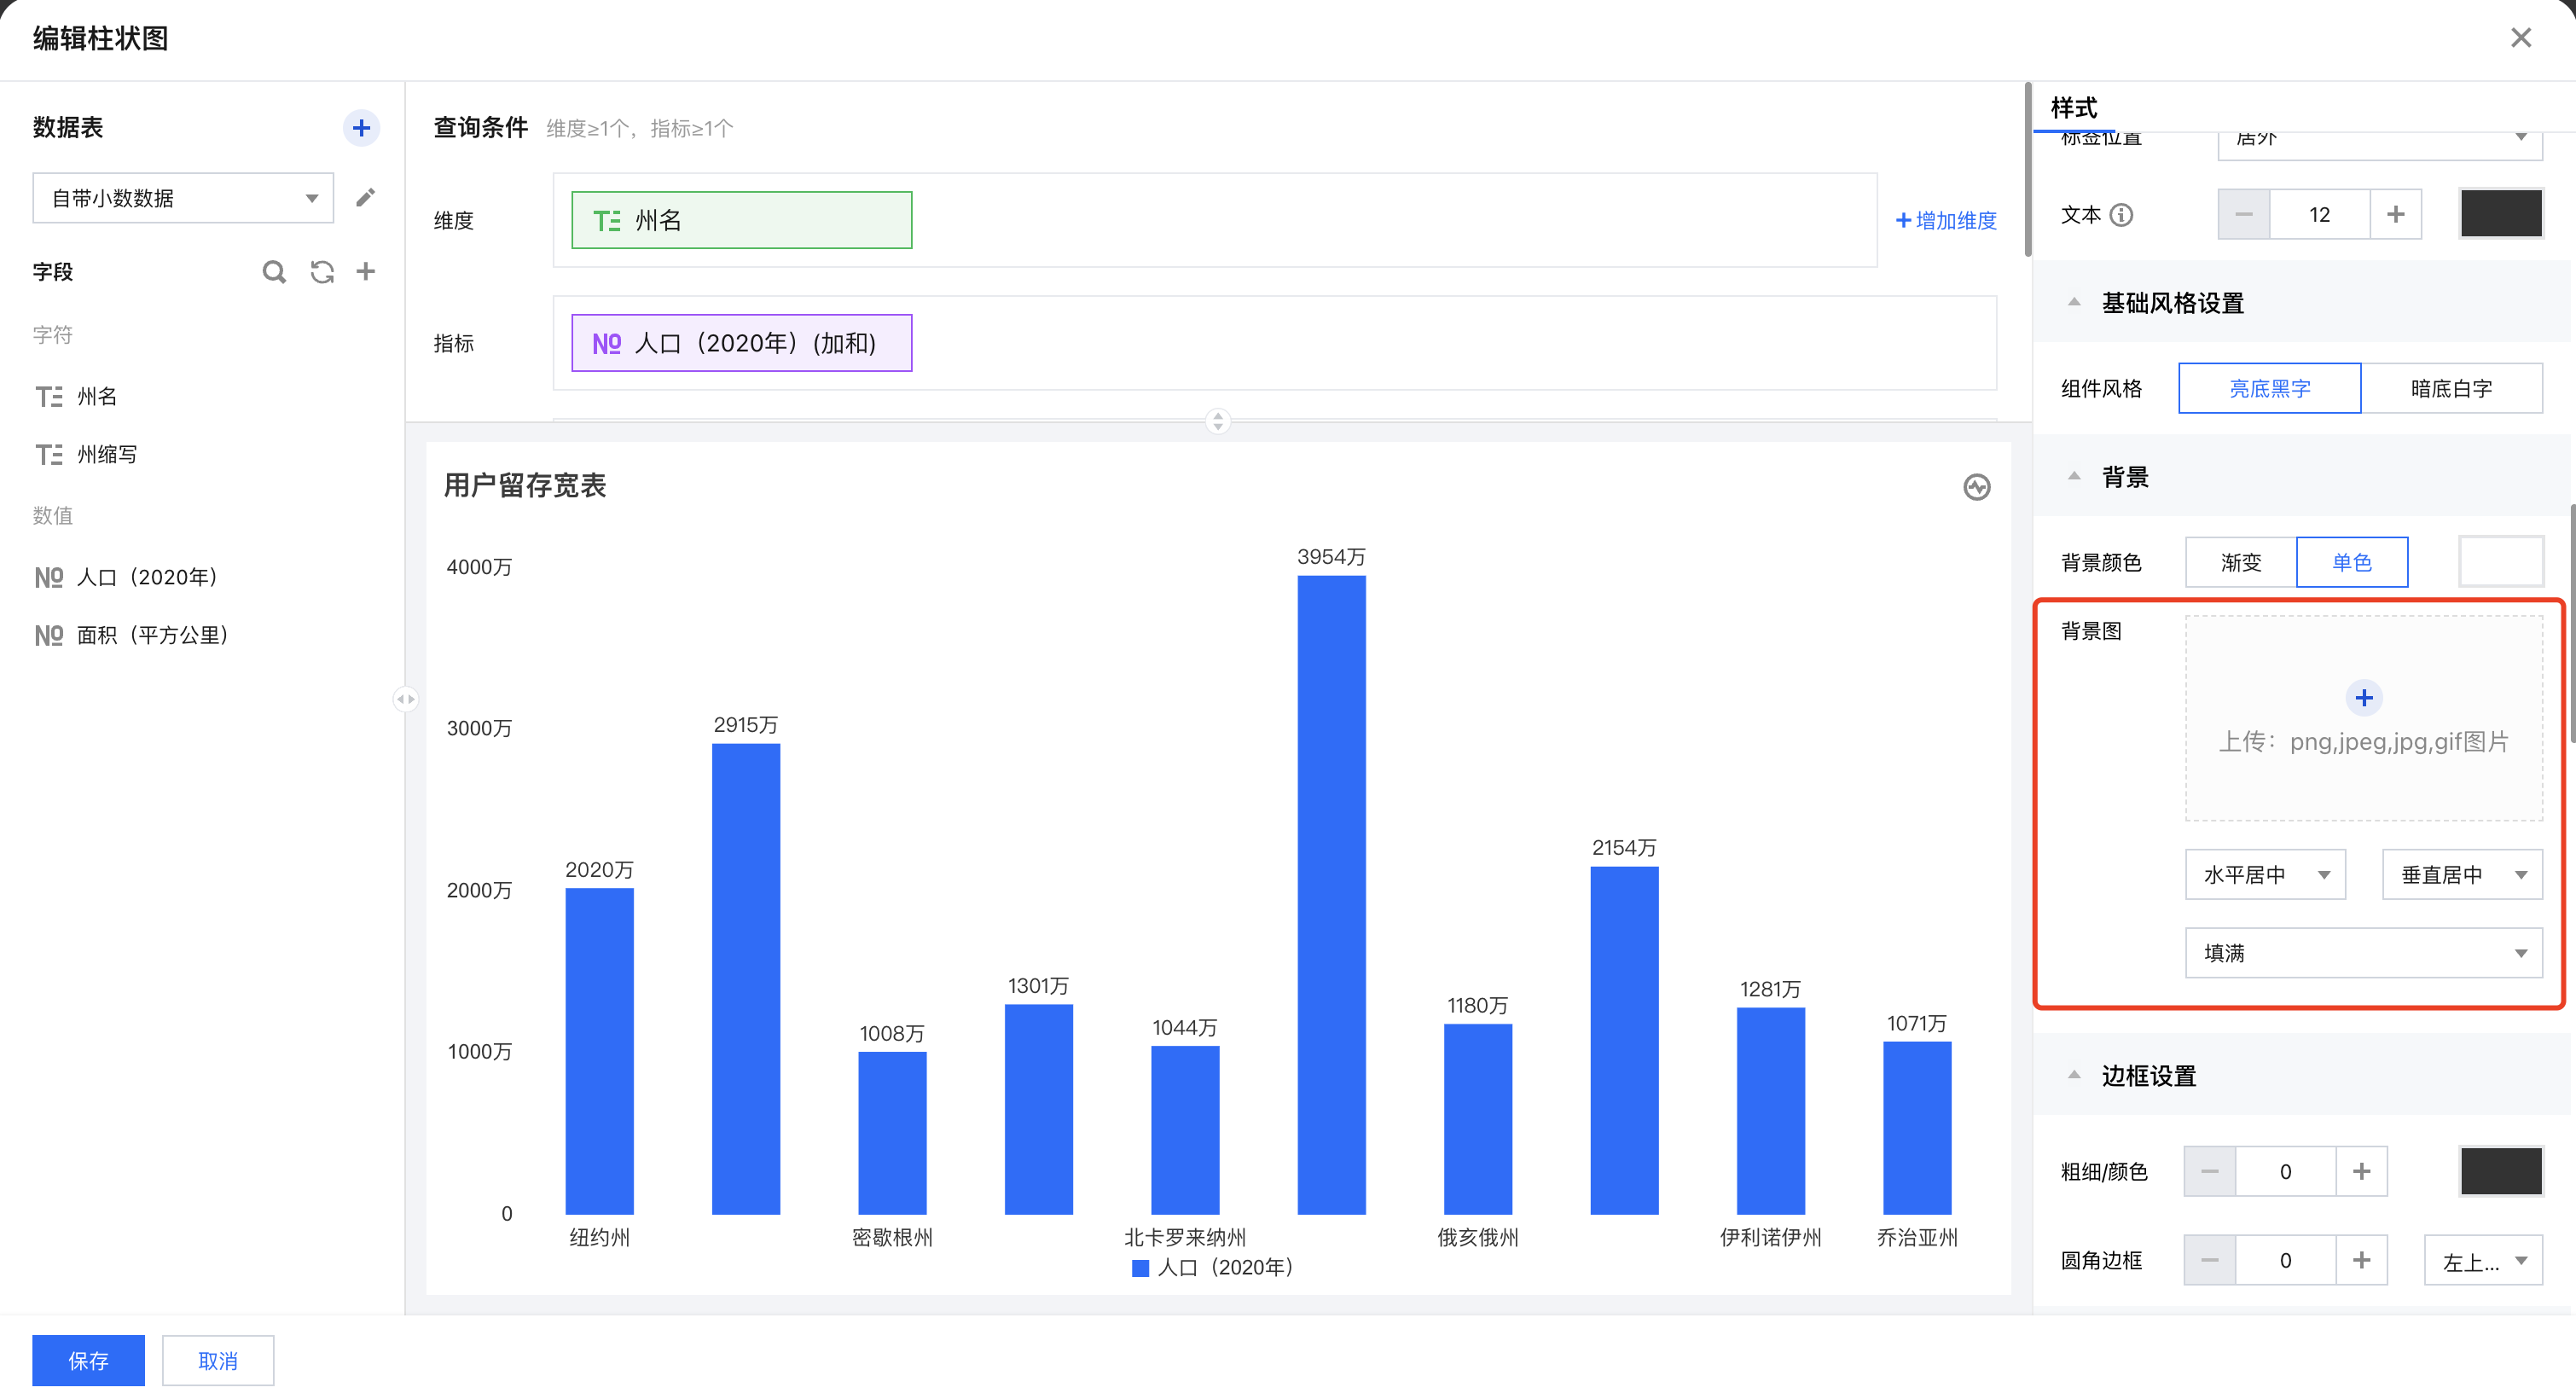2576x1399 pixels.
Task: Select the 亮底黑字 component style
Action: pyautogui.click(x=2268, y=388)
